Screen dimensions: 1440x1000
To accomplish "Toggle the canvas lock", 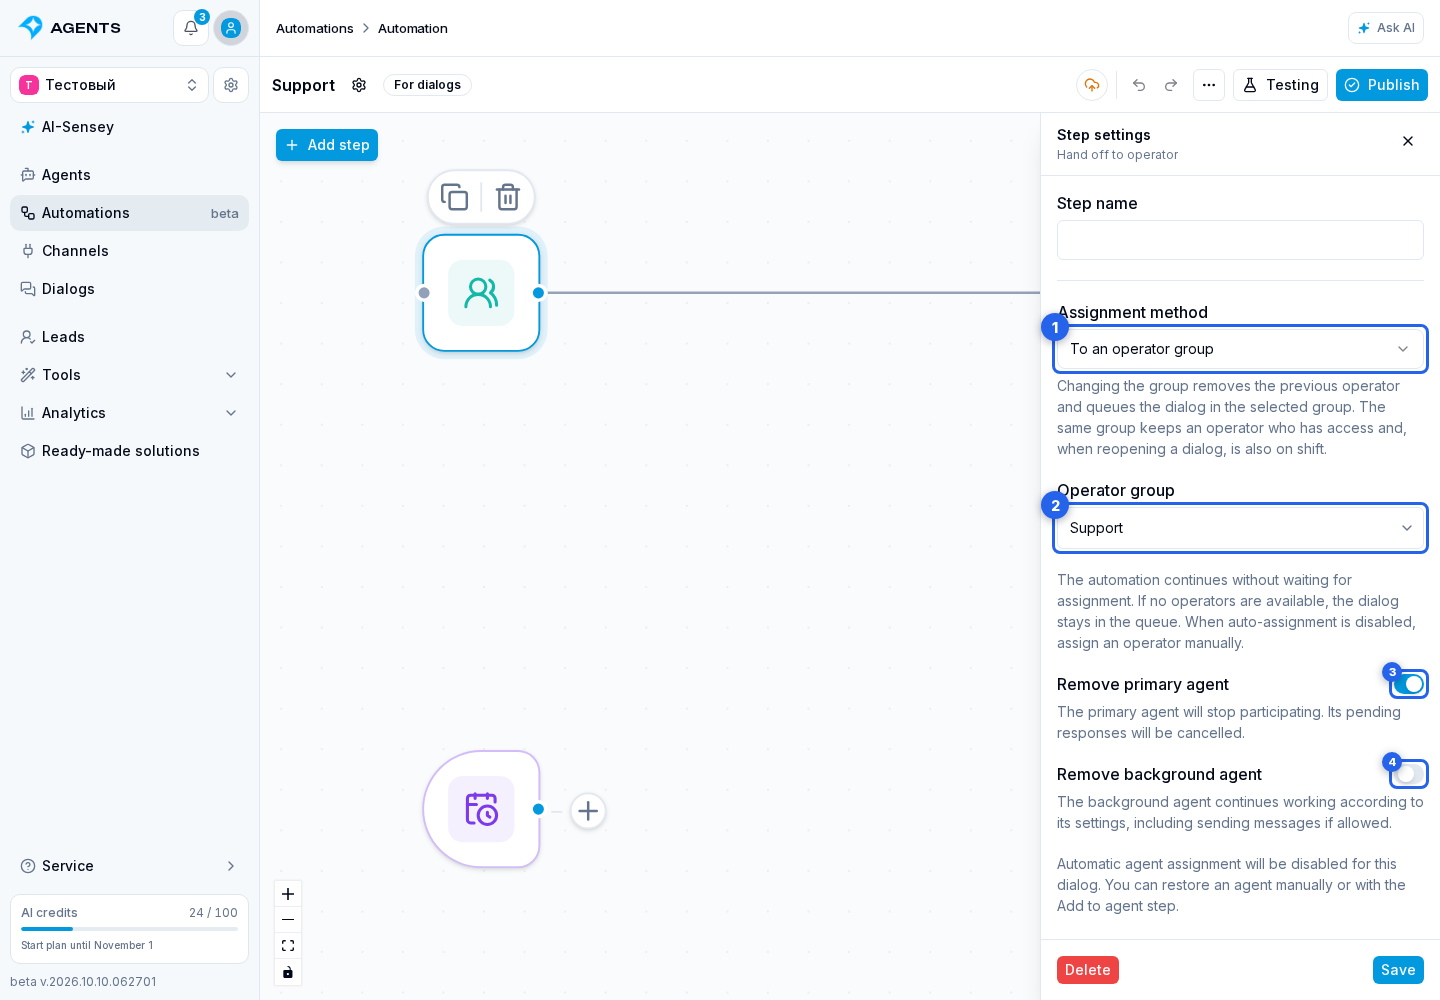I will tap(288, 972).
